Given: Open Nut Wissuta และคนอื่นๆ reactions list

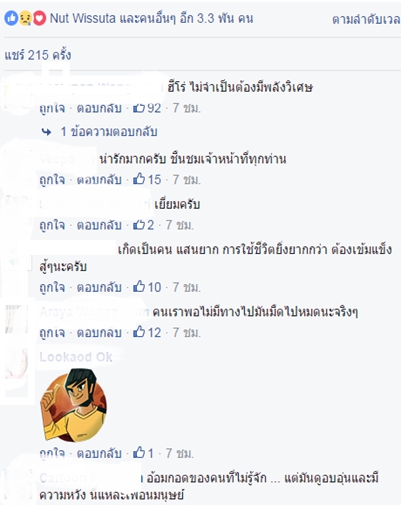Looking at the screenshot, I should click(151, 18).
